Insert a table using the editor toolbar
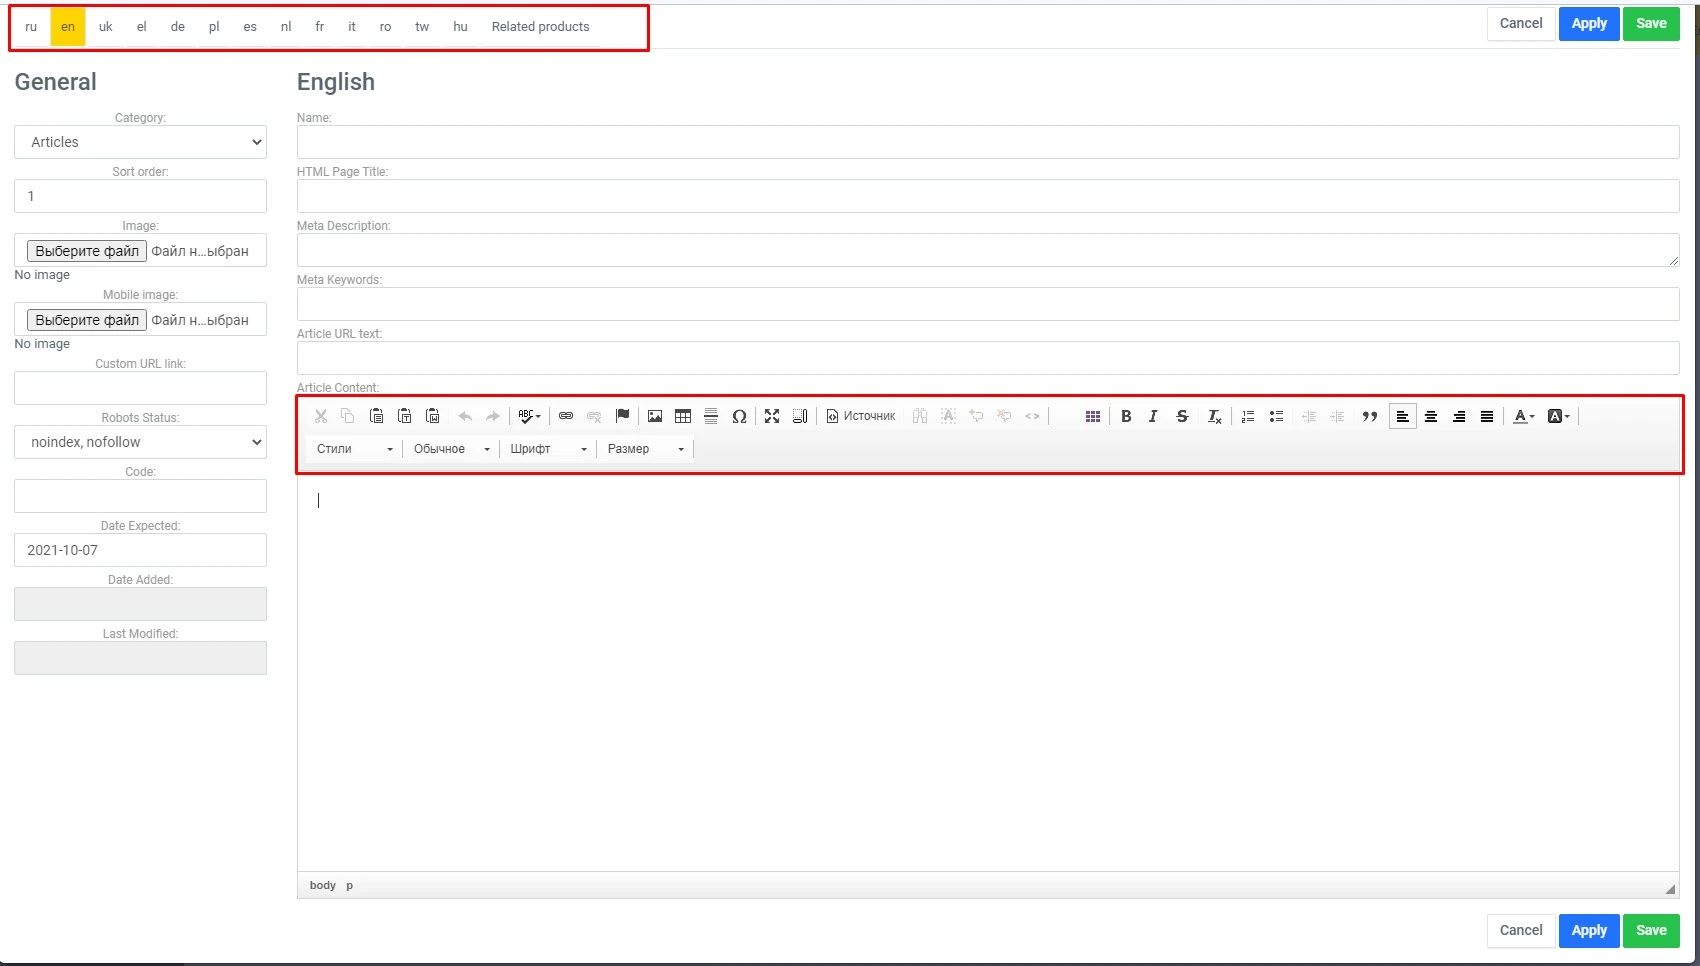The image size is (1700, 966). click(683, 416)
